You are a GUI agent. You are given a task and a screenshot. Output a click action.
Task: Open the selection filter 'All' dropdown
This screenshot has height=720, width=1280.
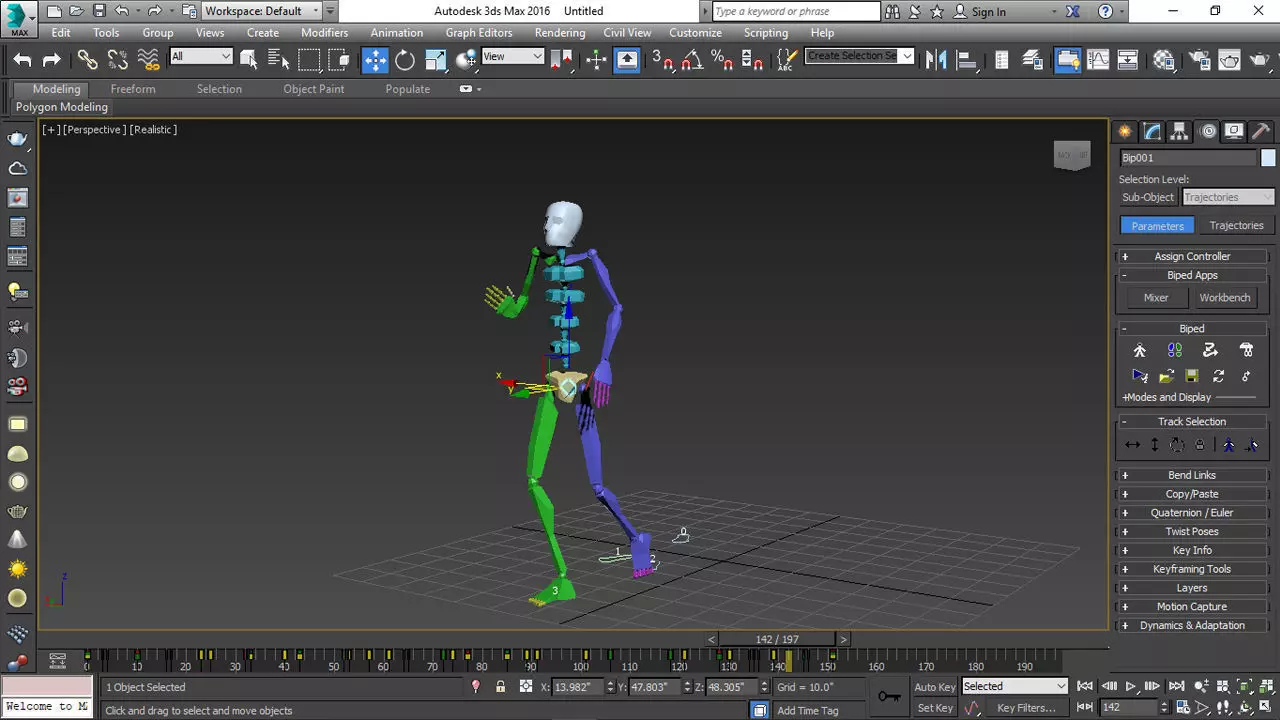click(201, 57)
